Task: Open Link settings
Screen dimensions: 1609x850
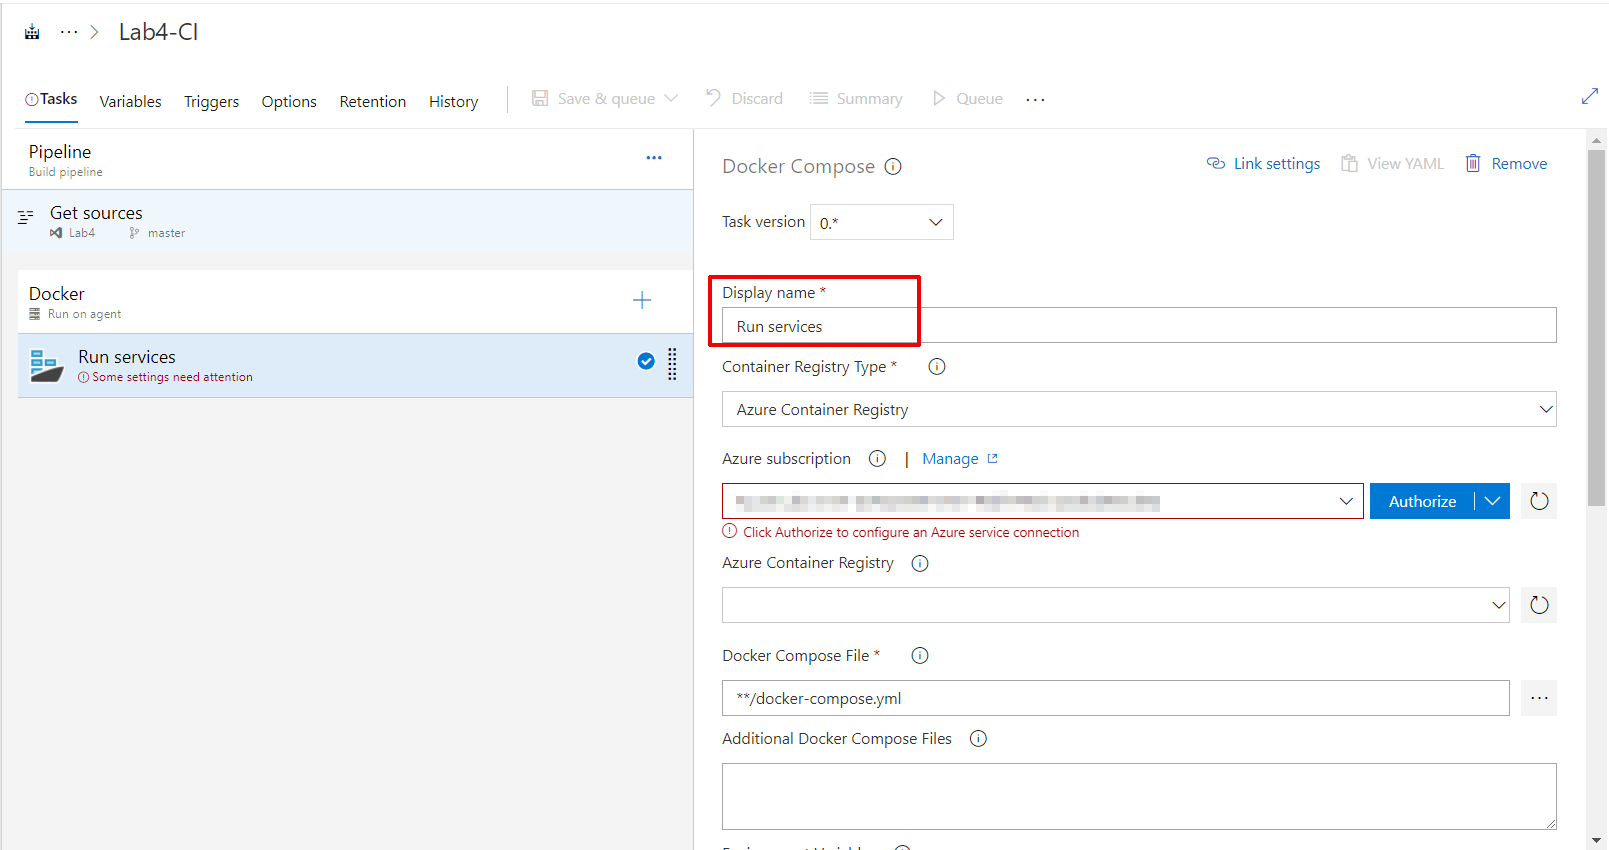Action: (x=1264, y=164)
